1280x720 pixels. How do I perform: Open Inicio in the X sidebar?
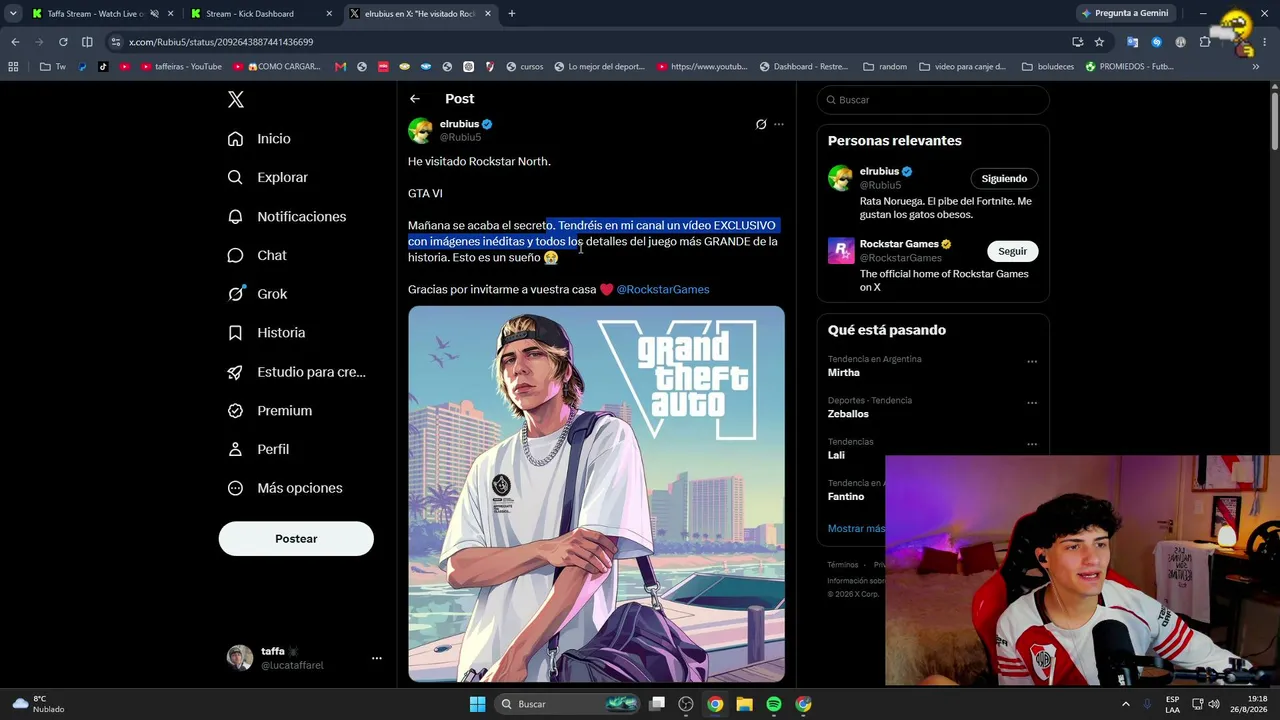point(259,139)
